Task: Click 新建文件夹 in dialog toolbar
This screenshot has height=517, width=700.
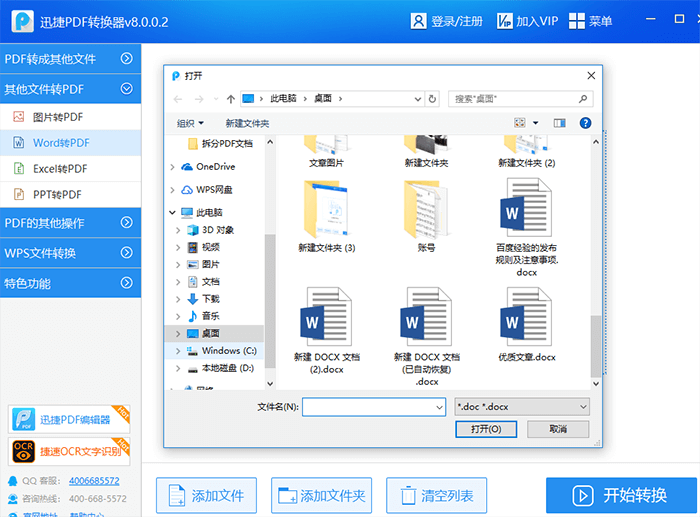Action: [x=247, y=124]
